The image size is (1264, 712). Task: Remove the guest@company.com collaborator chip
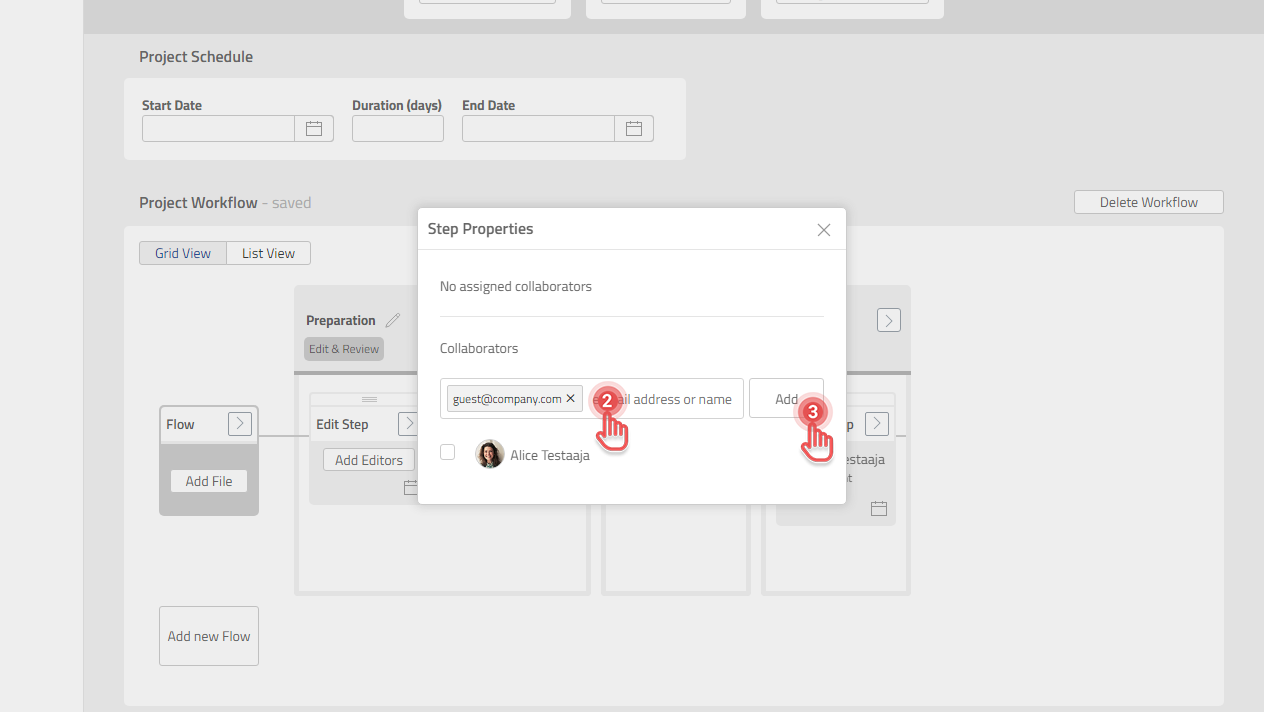click(x=570, y=398)
